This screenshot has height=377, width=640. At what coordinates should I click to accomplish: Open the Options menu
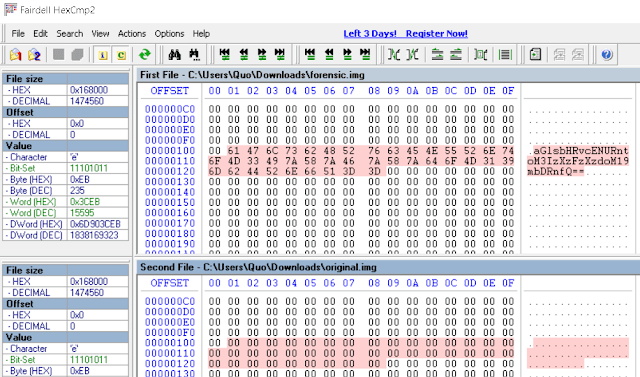coord(169,33)
